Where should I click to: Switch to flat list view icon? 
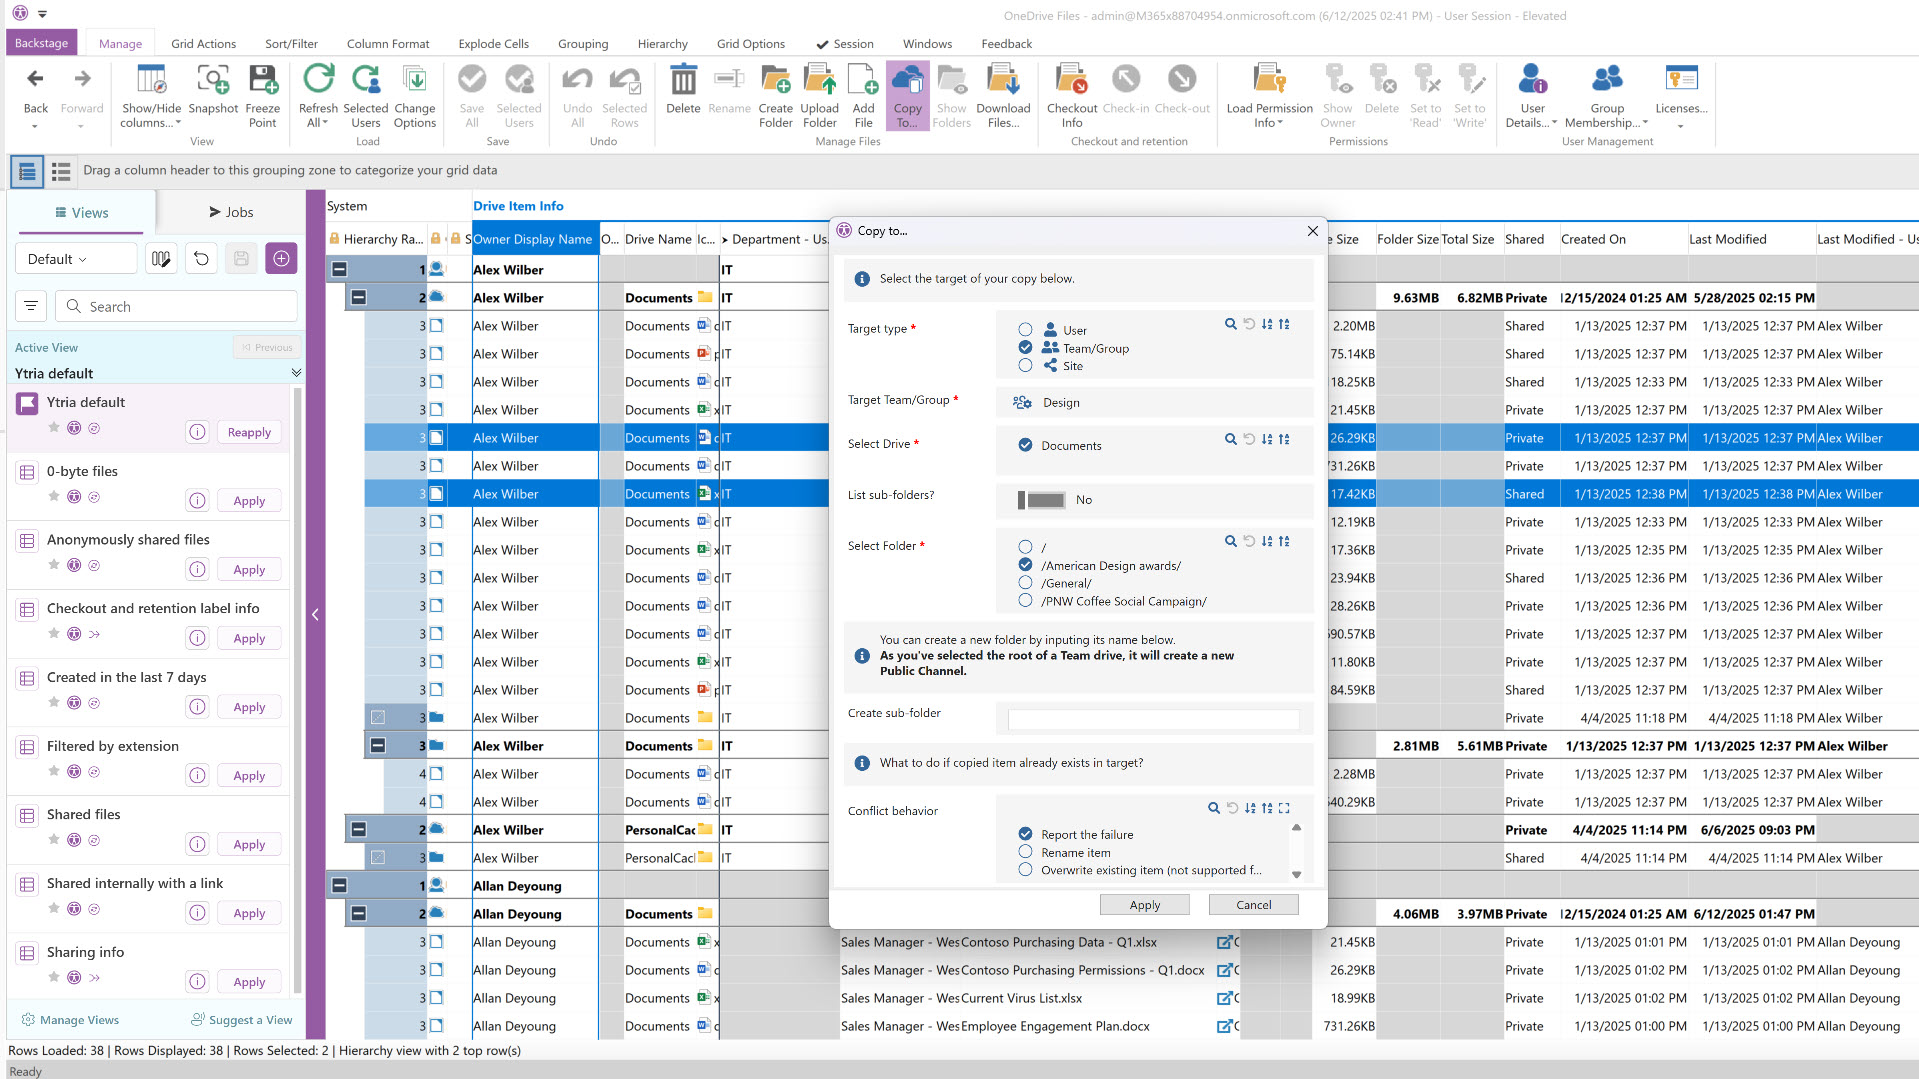[61, 172]
